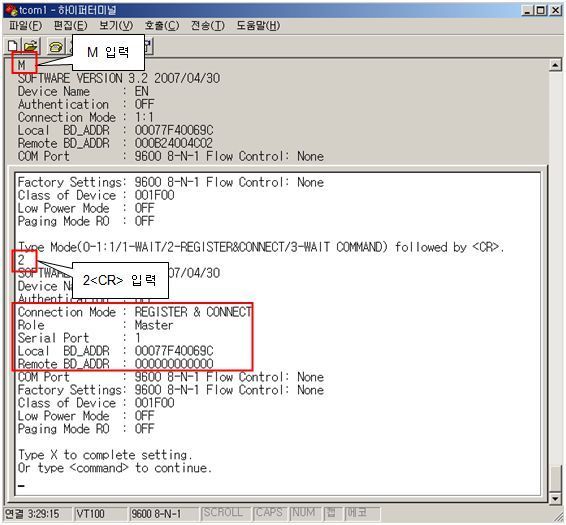Viewport: 566px width, 525px height.
Task: Click the telephone Call toolbar icon
Action: [55, 46]
